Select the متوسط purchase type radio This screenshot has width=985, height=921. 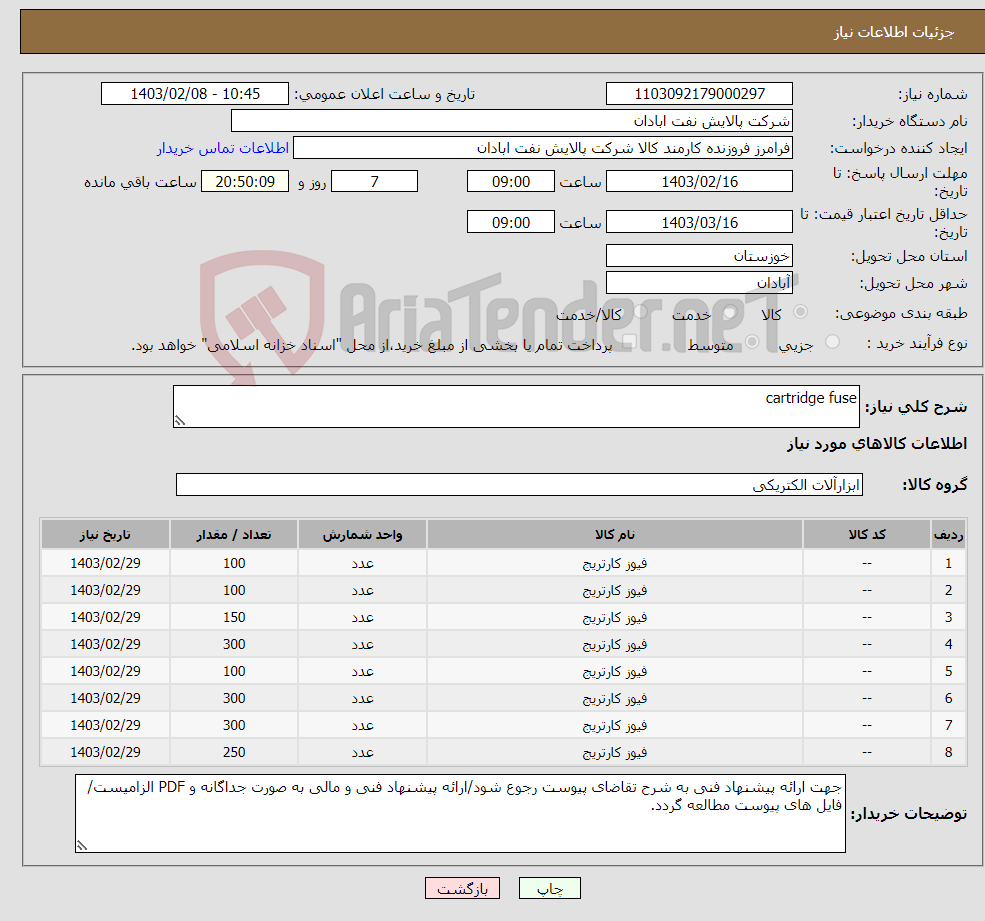click(x=752, y=342)
